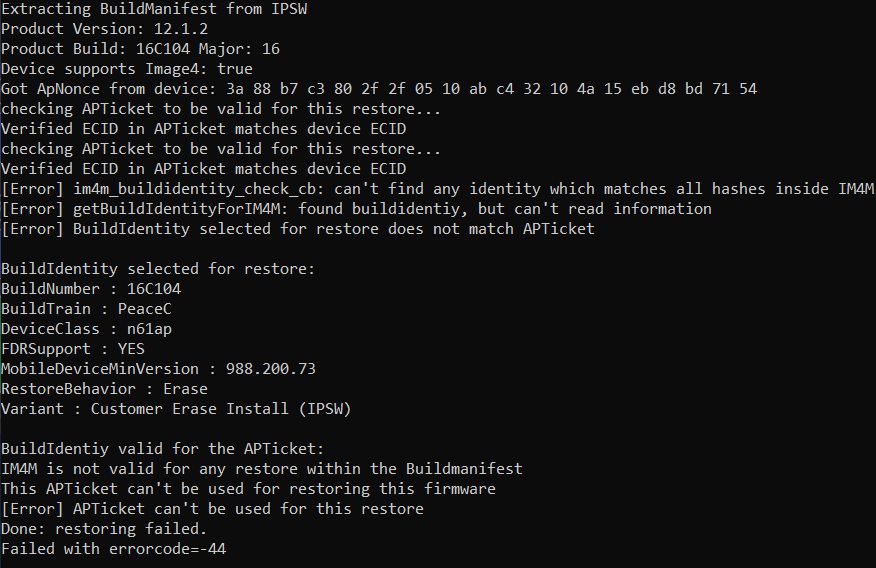Click the getBuildIdentityForIM4M error line
Viewport: 876px width, 568px height.
click(x=356, y=209)
